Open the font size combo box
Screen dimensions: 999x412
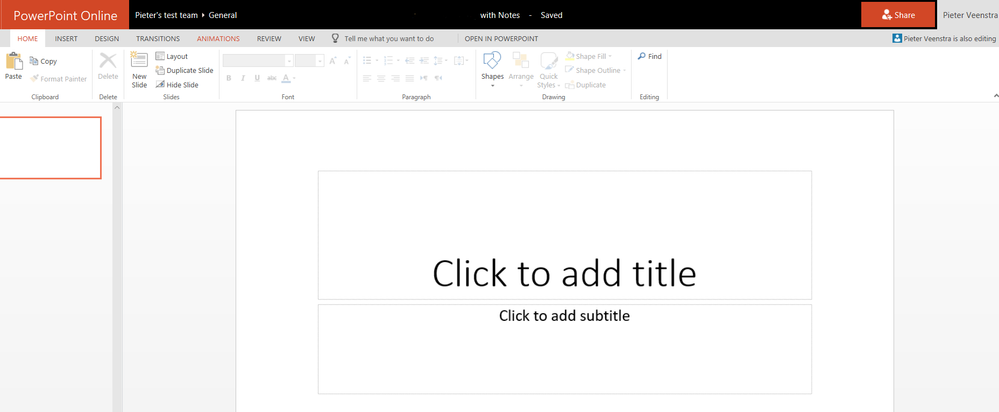pyautogui.click(x=310, y=61)
